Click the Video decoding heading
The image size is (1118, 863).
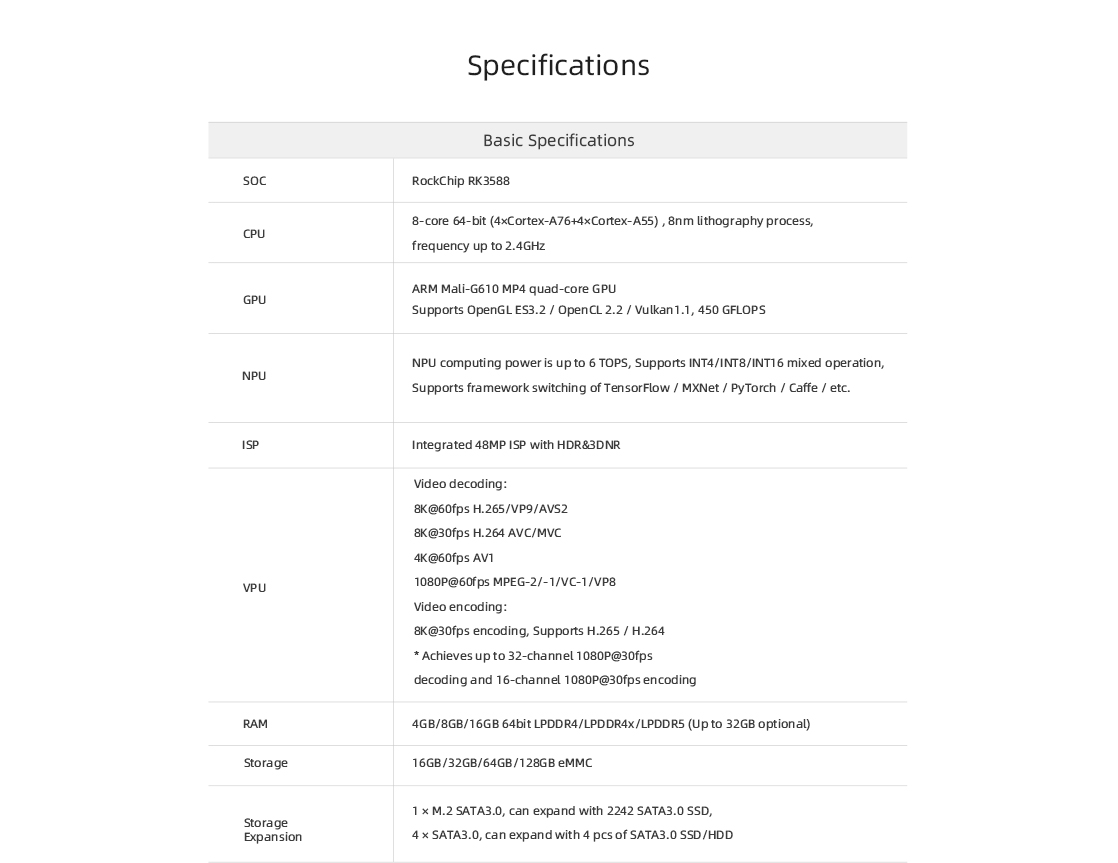460,484
